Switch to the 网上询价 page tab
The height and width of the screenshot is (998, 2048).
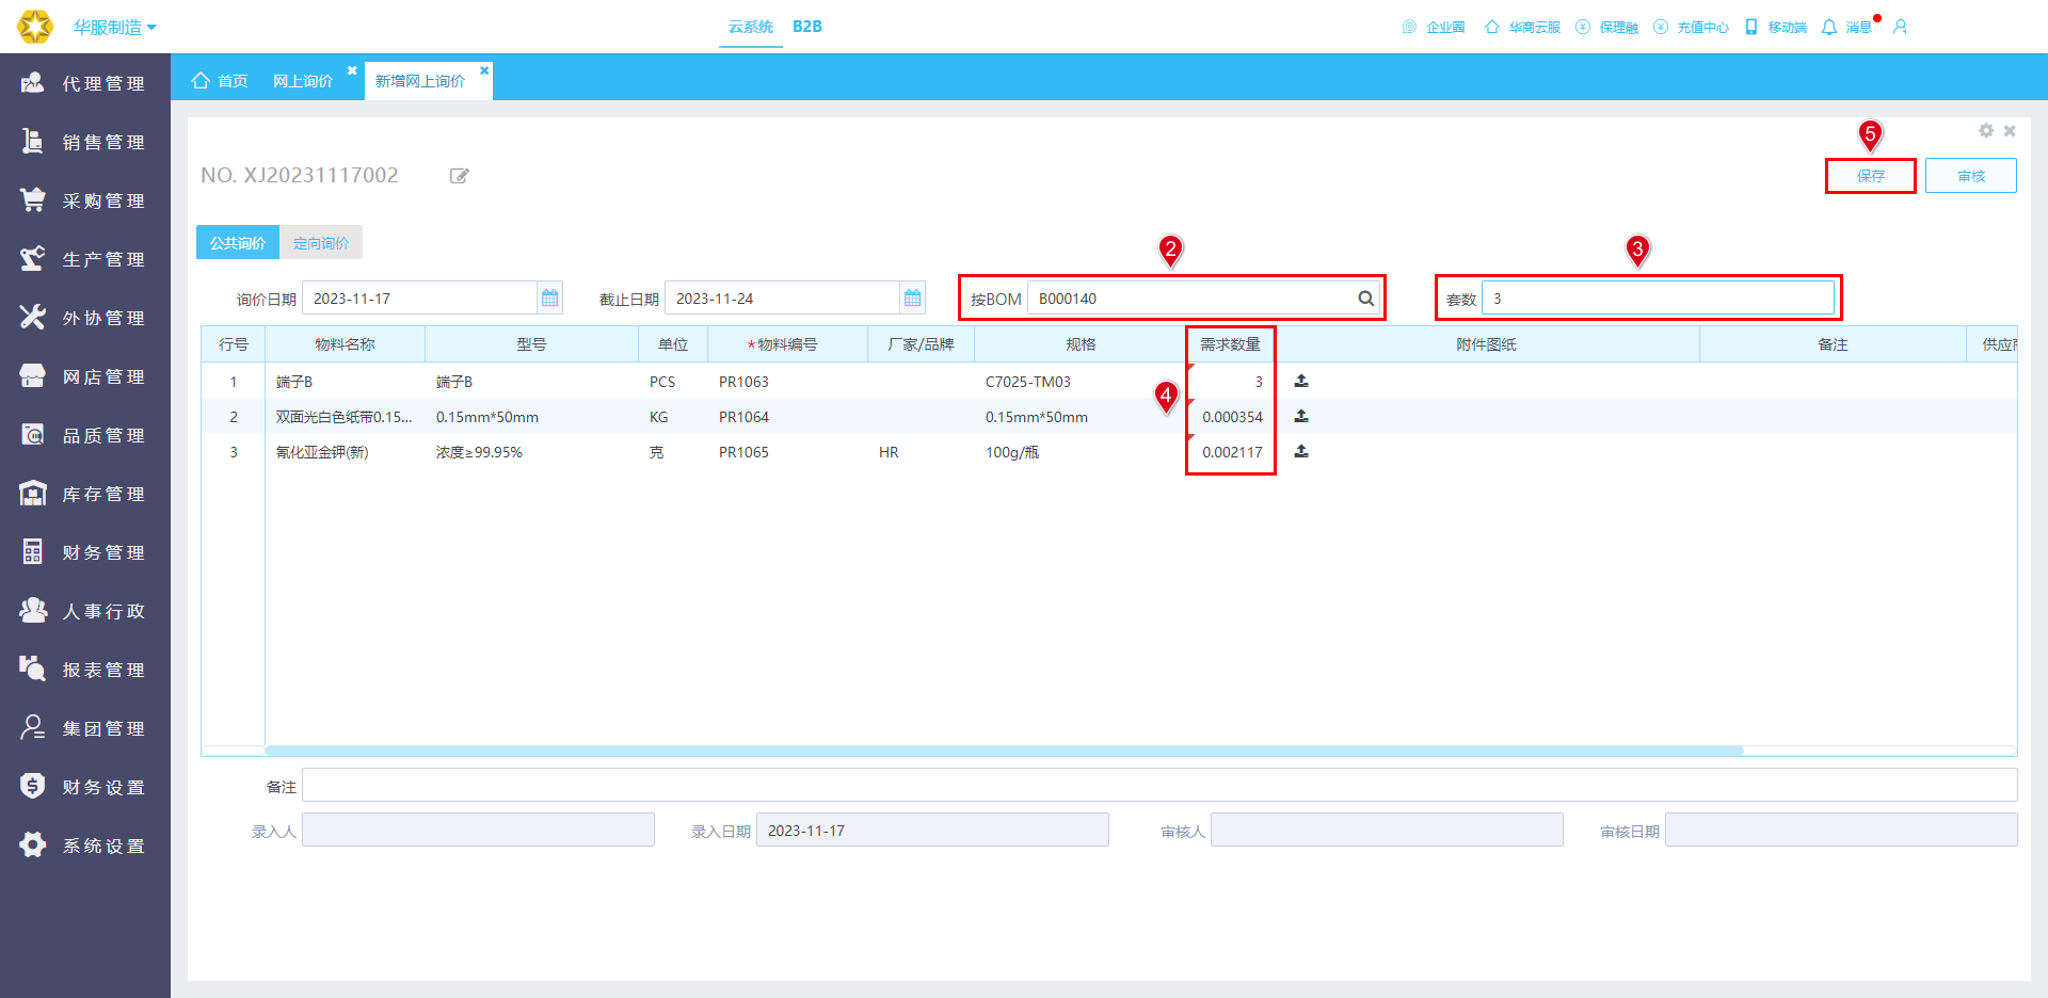point(303,81)
